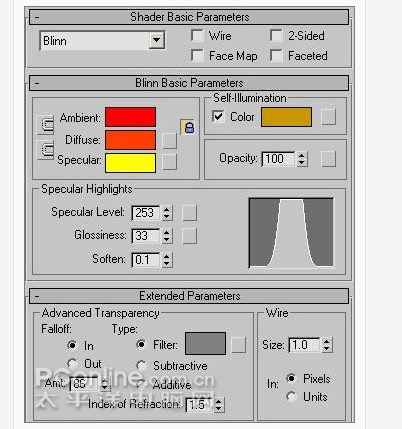Click the Ambient-Diffuse lock button
The width and height of the screenshot is (402, 429).
45,125
